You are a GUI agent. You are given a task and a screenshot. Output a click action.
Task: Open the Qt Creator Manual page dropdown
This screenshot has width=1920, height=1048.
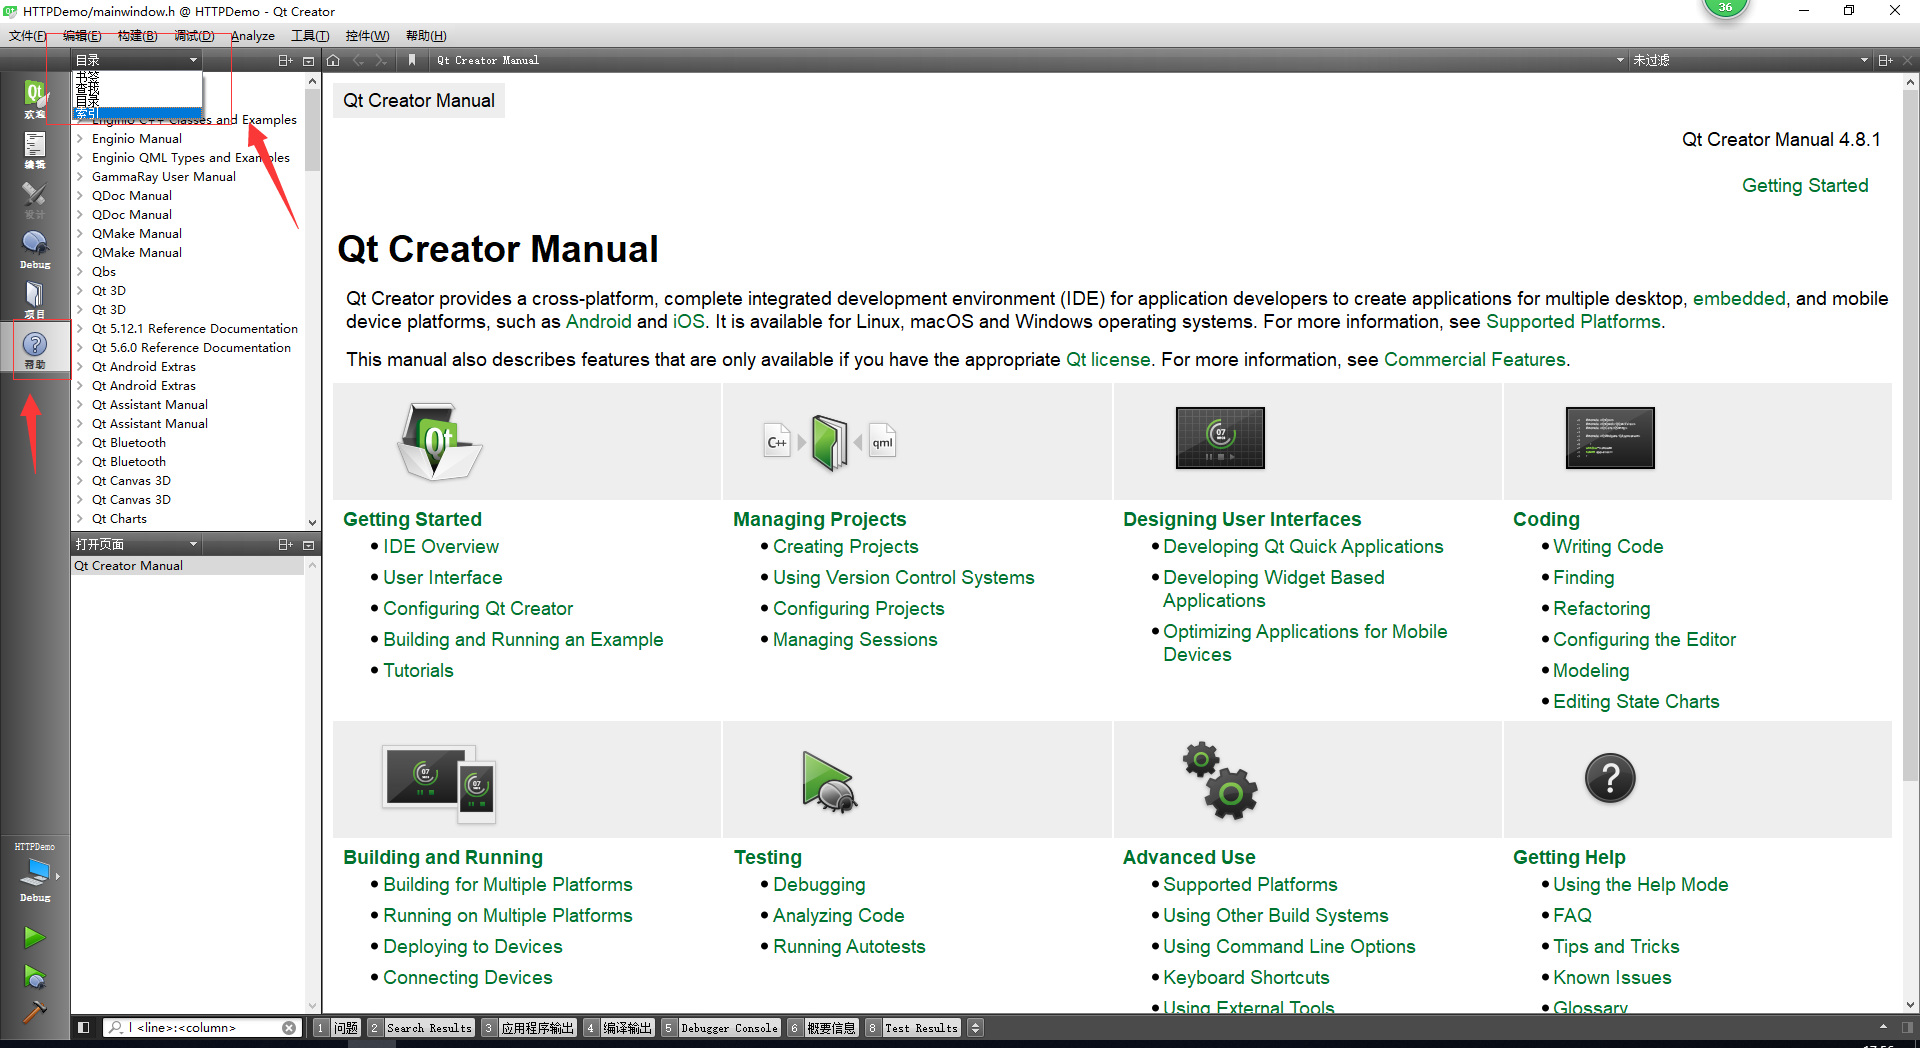click(1030, 60)
